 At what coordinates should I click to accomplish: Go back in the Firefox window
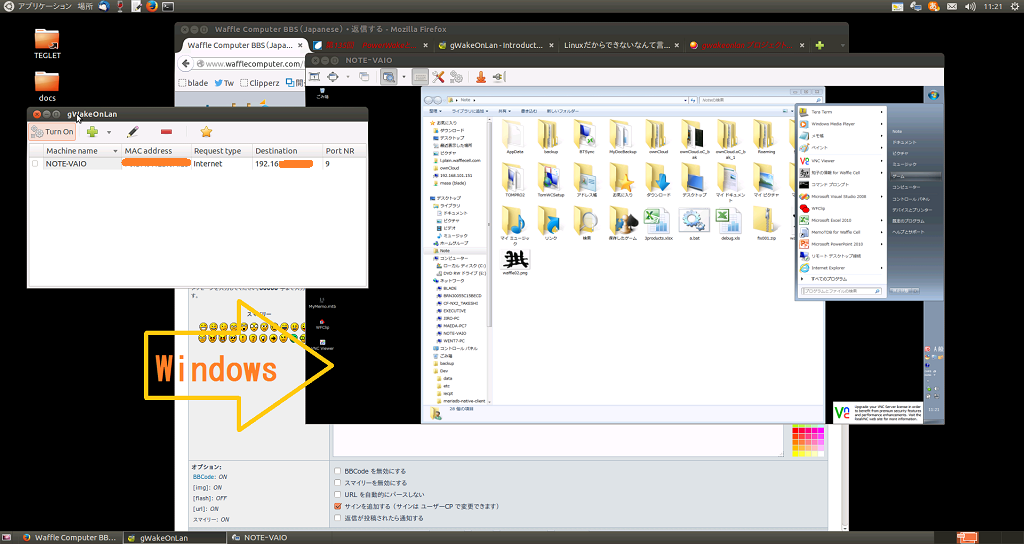(186, 63)
